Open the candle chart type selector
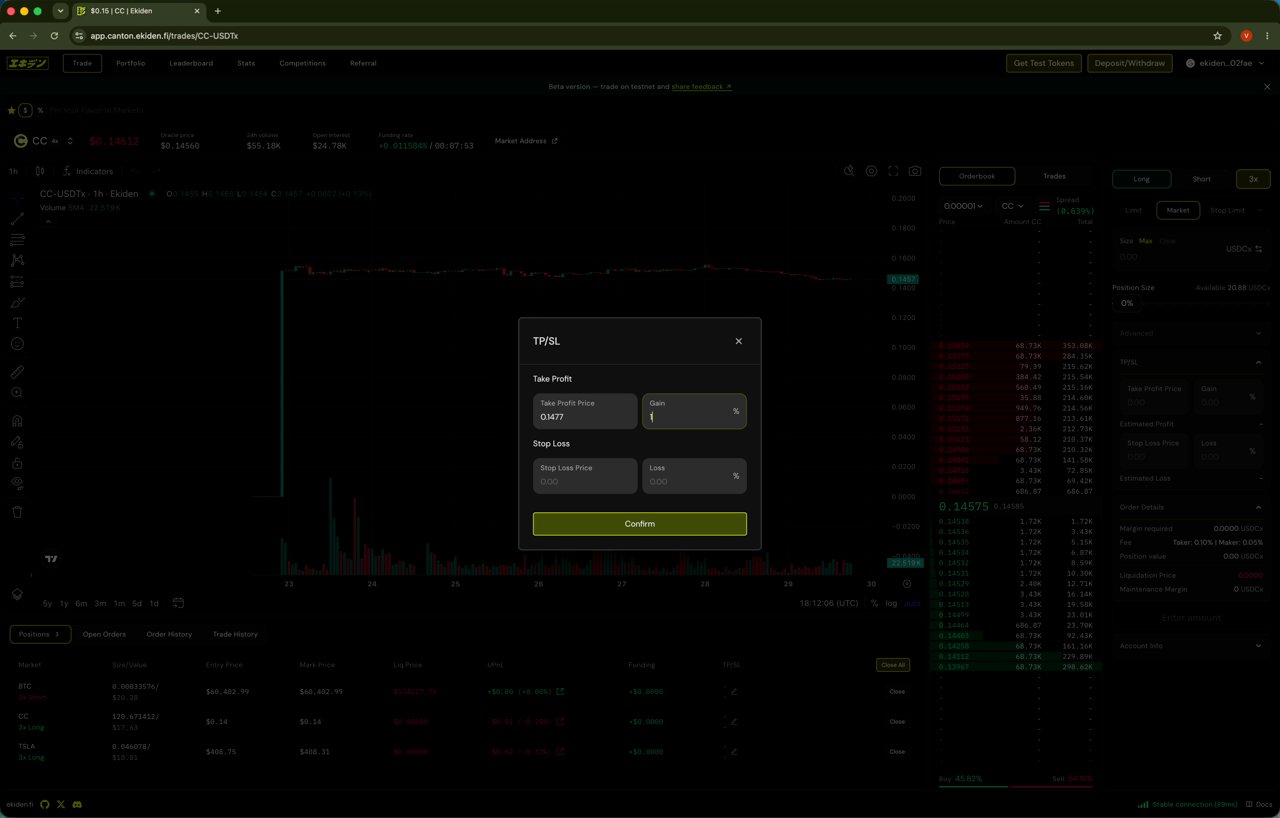The image size is (1280, 818). coord(40,171)
